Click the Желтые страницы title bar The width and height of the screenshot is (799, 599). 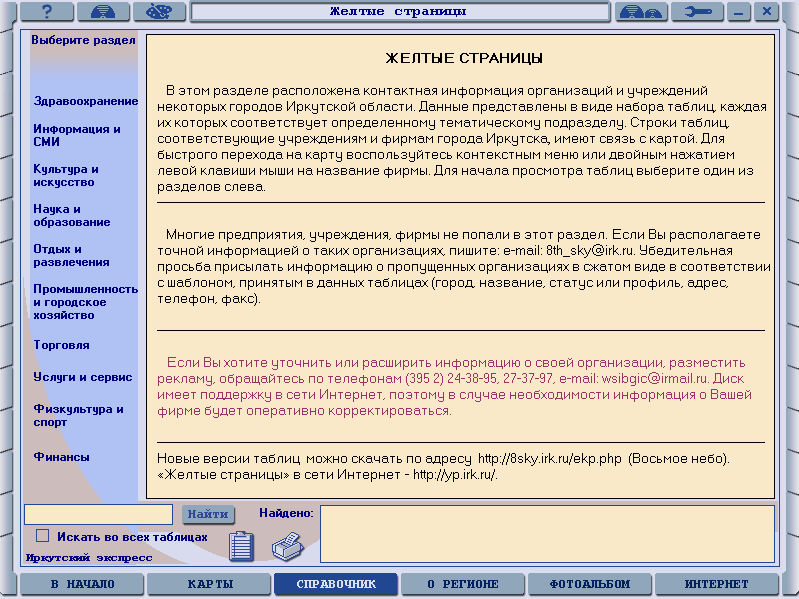pos(400,11)
